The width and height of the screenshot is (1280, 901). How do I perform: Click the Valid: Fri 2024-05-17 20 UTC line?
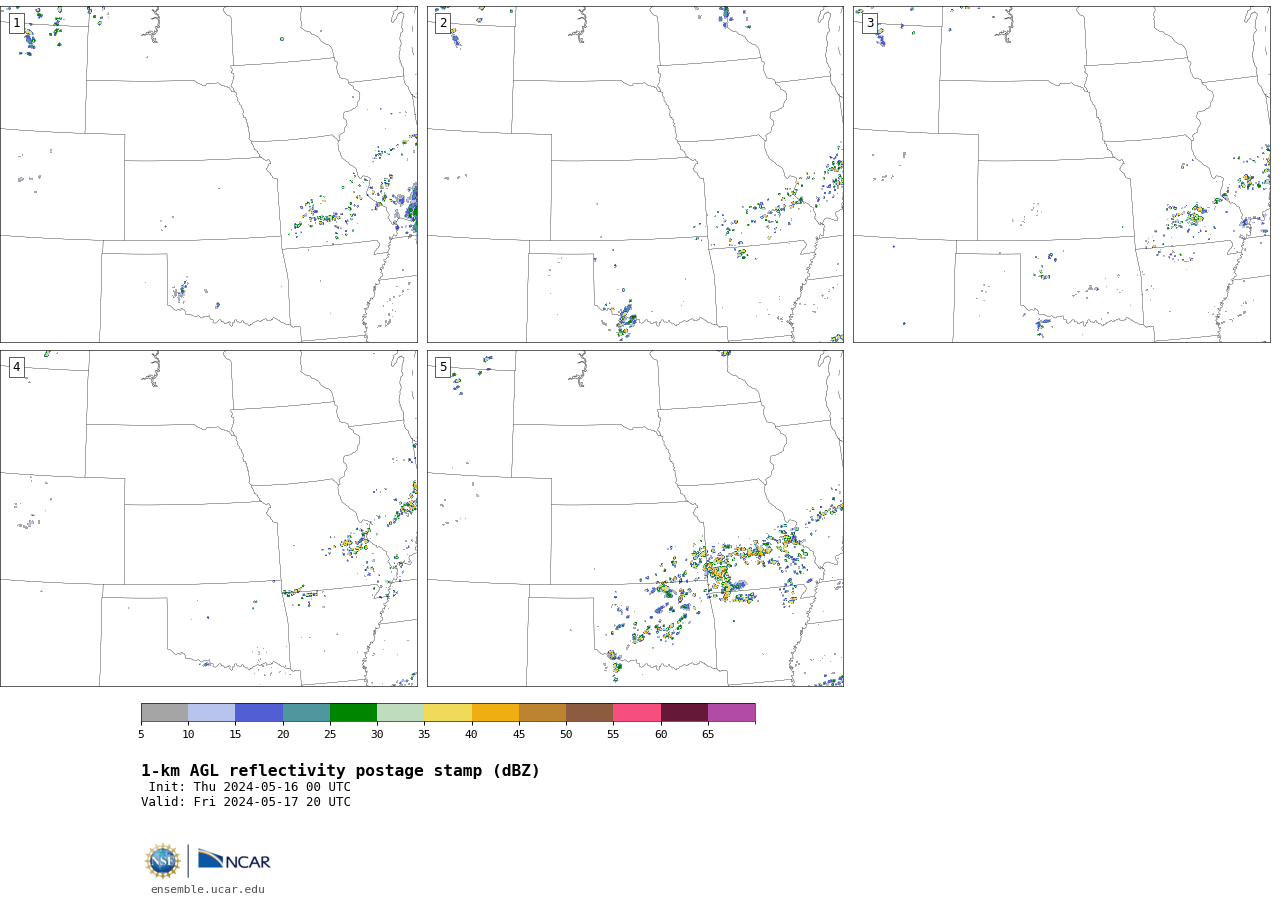click(x=246, y=802)
